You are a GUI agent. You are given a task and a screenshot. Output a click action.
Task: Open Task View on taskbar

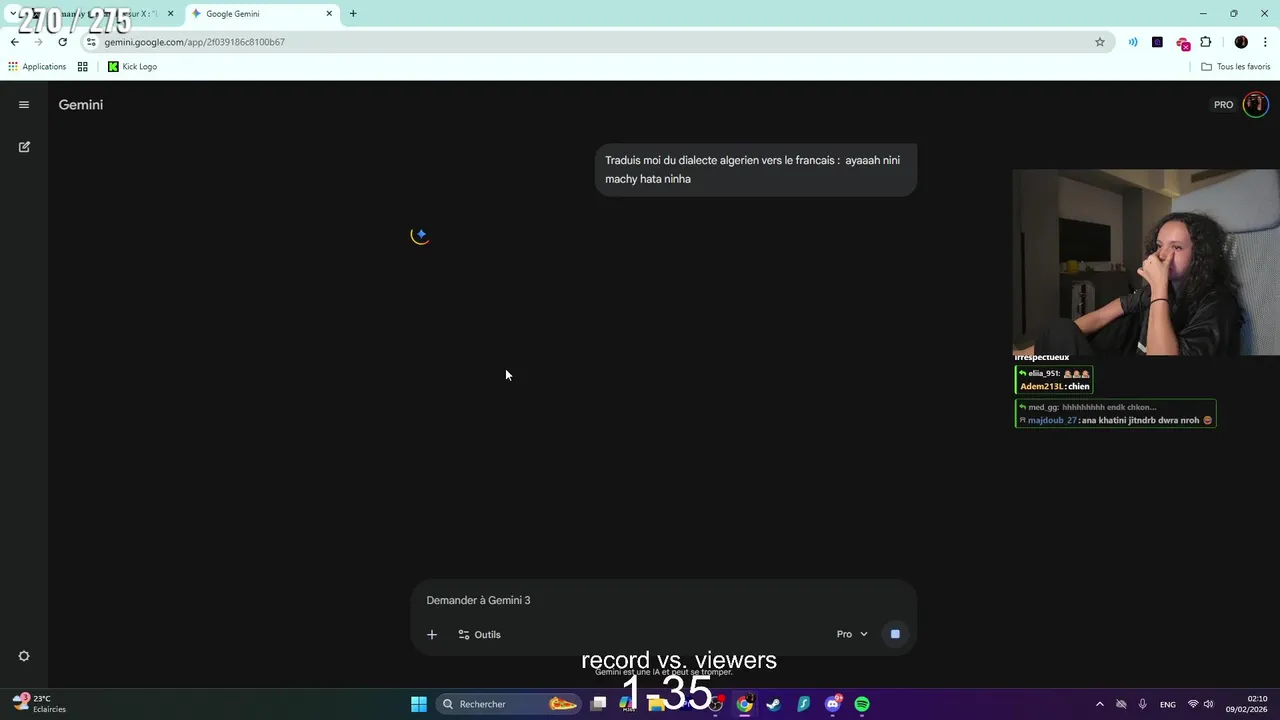tap(598, 704)
